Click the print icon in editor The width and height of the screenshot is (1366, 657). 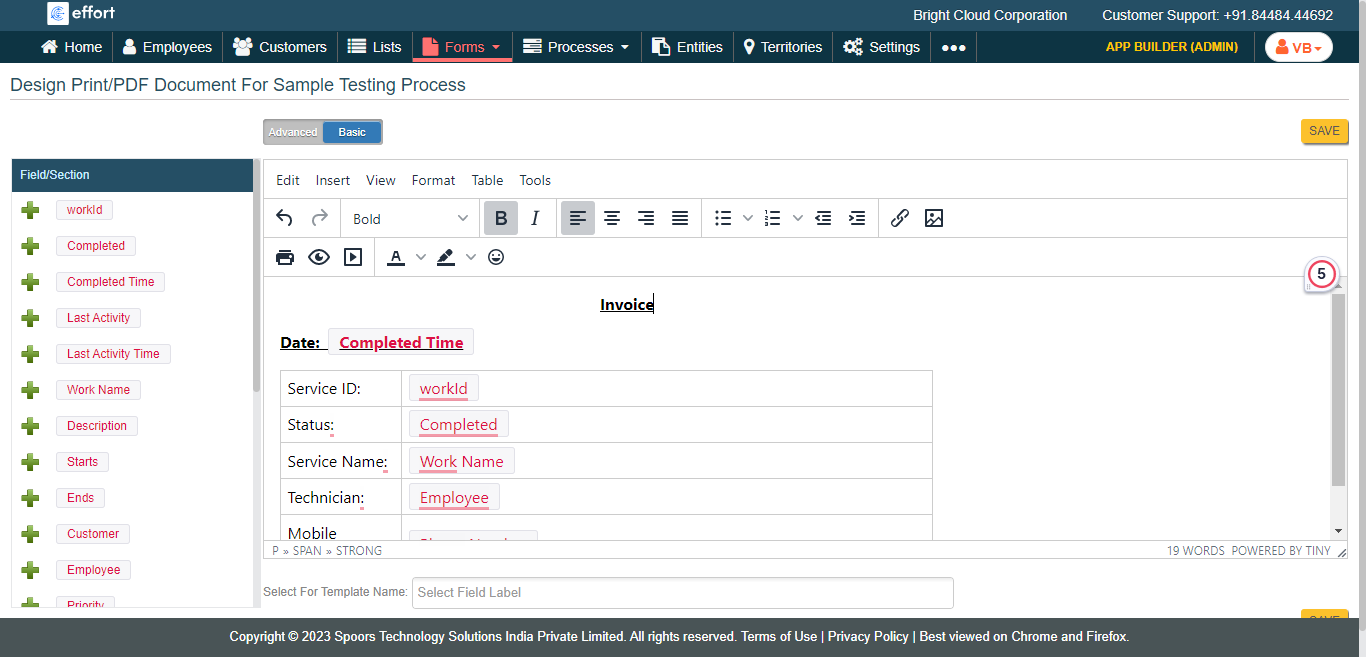285,257
